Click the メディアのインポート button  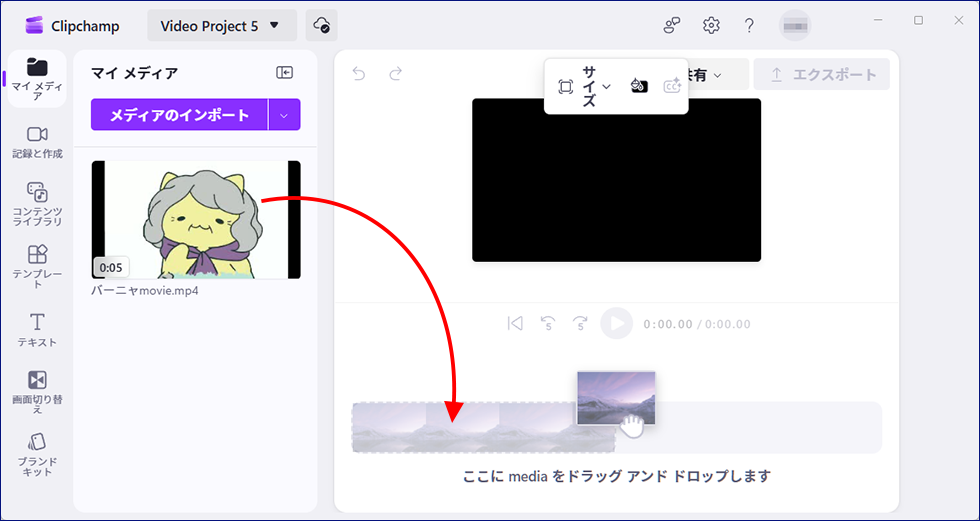[179, 115]
